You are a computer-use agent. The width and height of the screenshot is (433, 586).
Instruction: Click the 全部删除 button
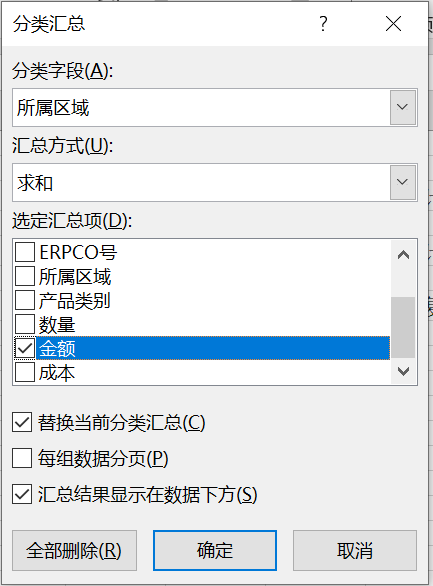(74, 550)
